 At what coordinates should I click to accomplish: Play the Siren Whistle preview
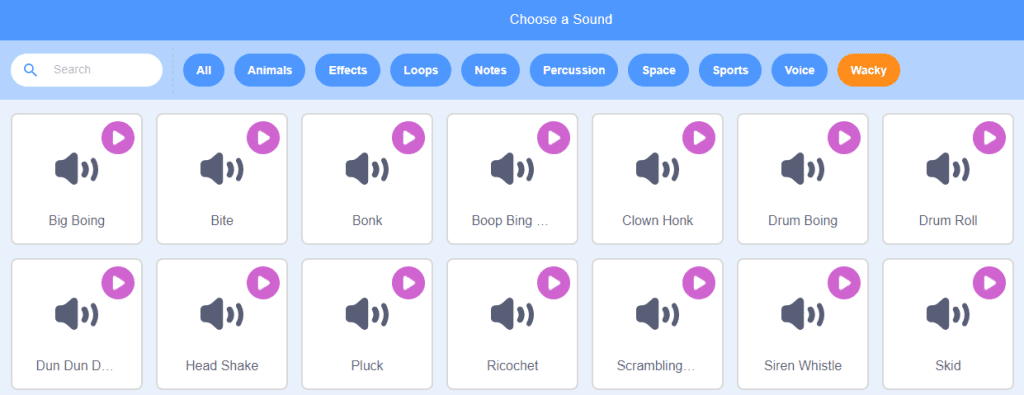[844, 283]
